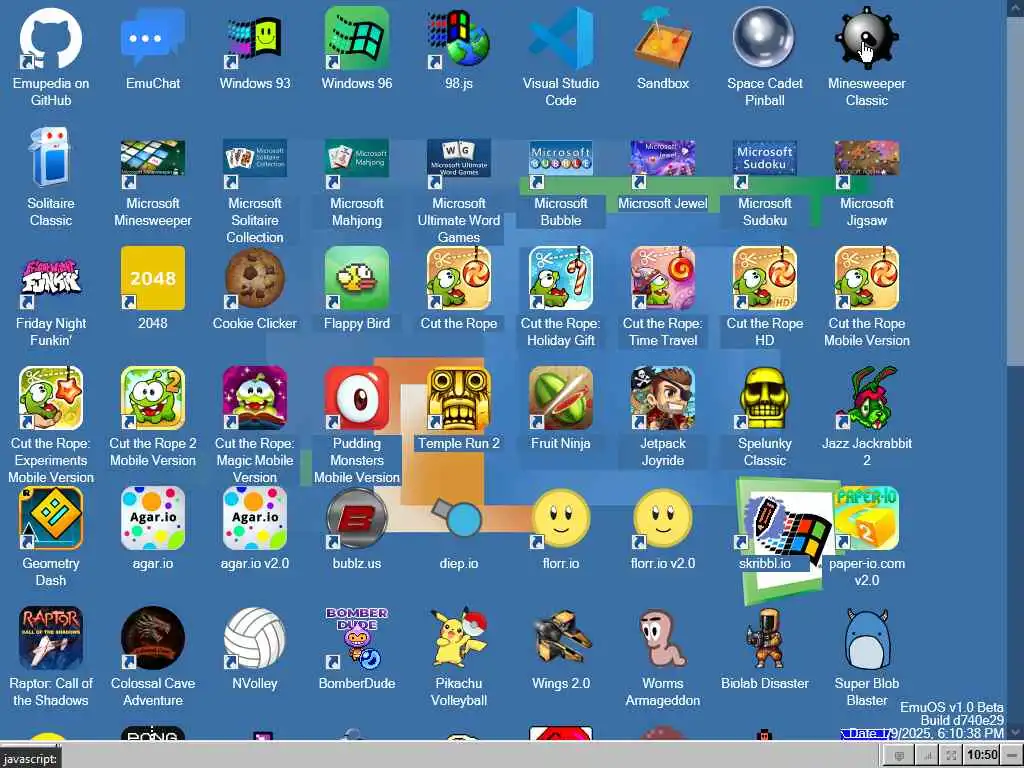Click the scrollbar down arrow
The image size is (1024, 768).
1015,731
